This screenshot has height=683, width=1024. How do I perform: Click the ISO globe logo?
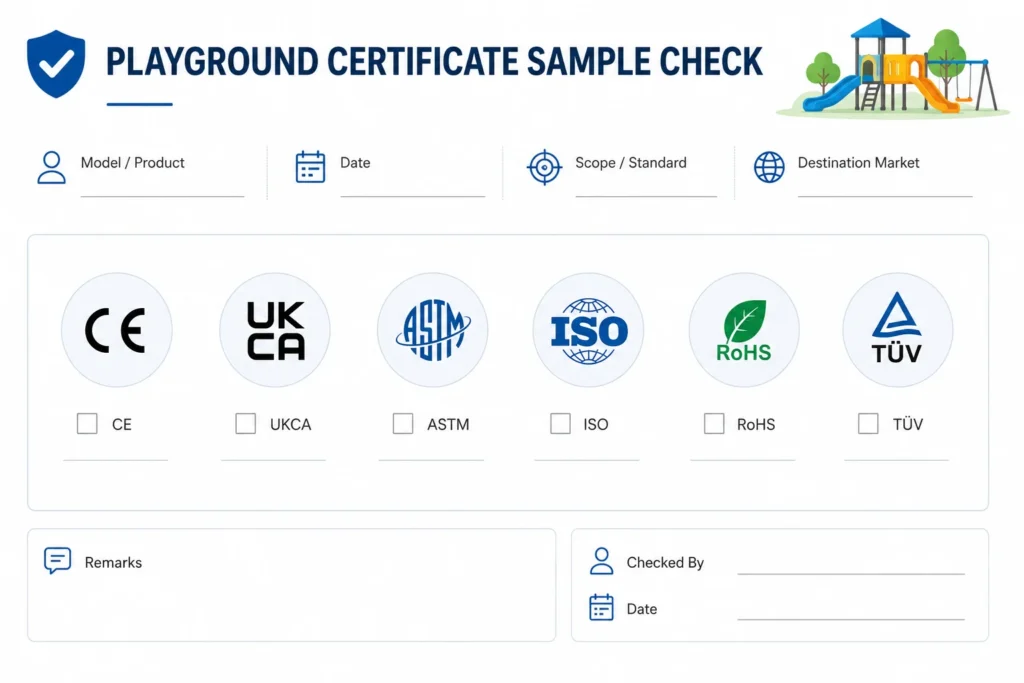pyautogui.click(x=588, y=330)
